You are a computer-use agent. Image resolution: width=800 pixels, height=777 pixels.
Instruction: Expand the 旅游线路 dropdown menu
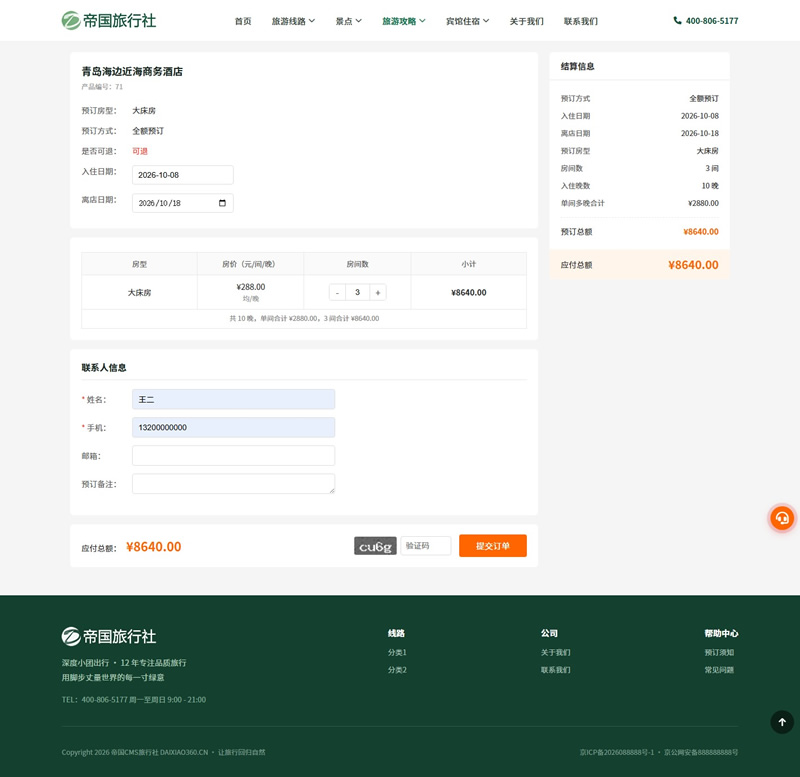pyautogui.click(x=293, y=21)
